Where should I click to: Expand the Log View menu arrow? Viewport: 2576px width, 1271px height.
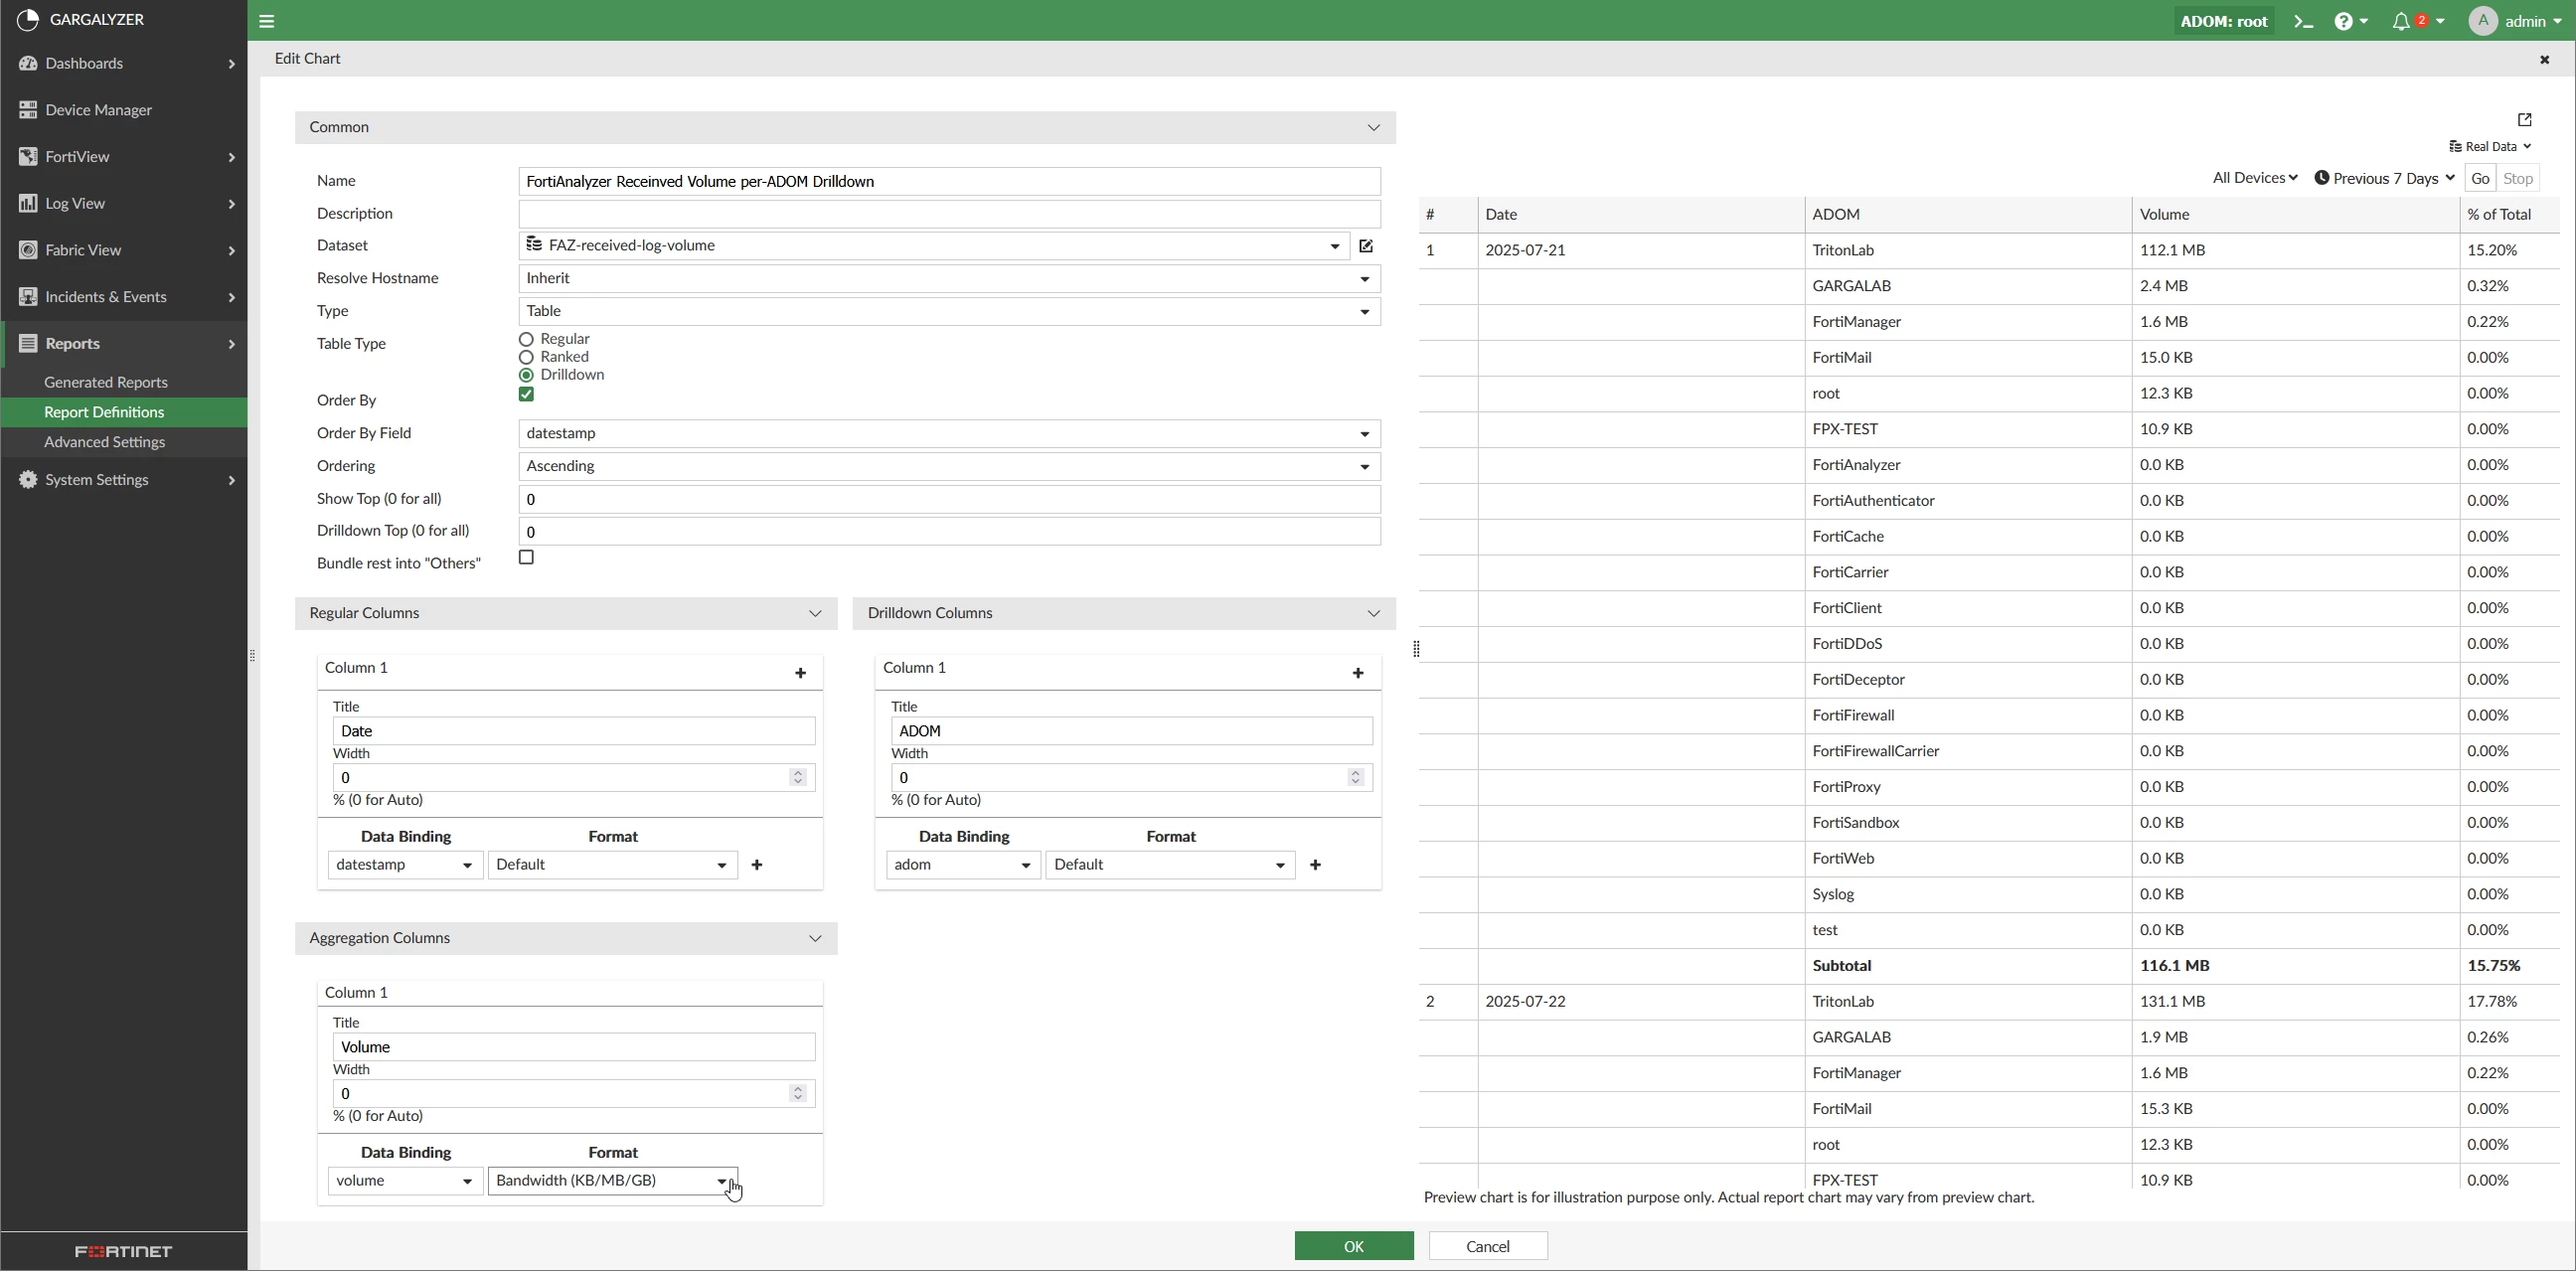232,204
